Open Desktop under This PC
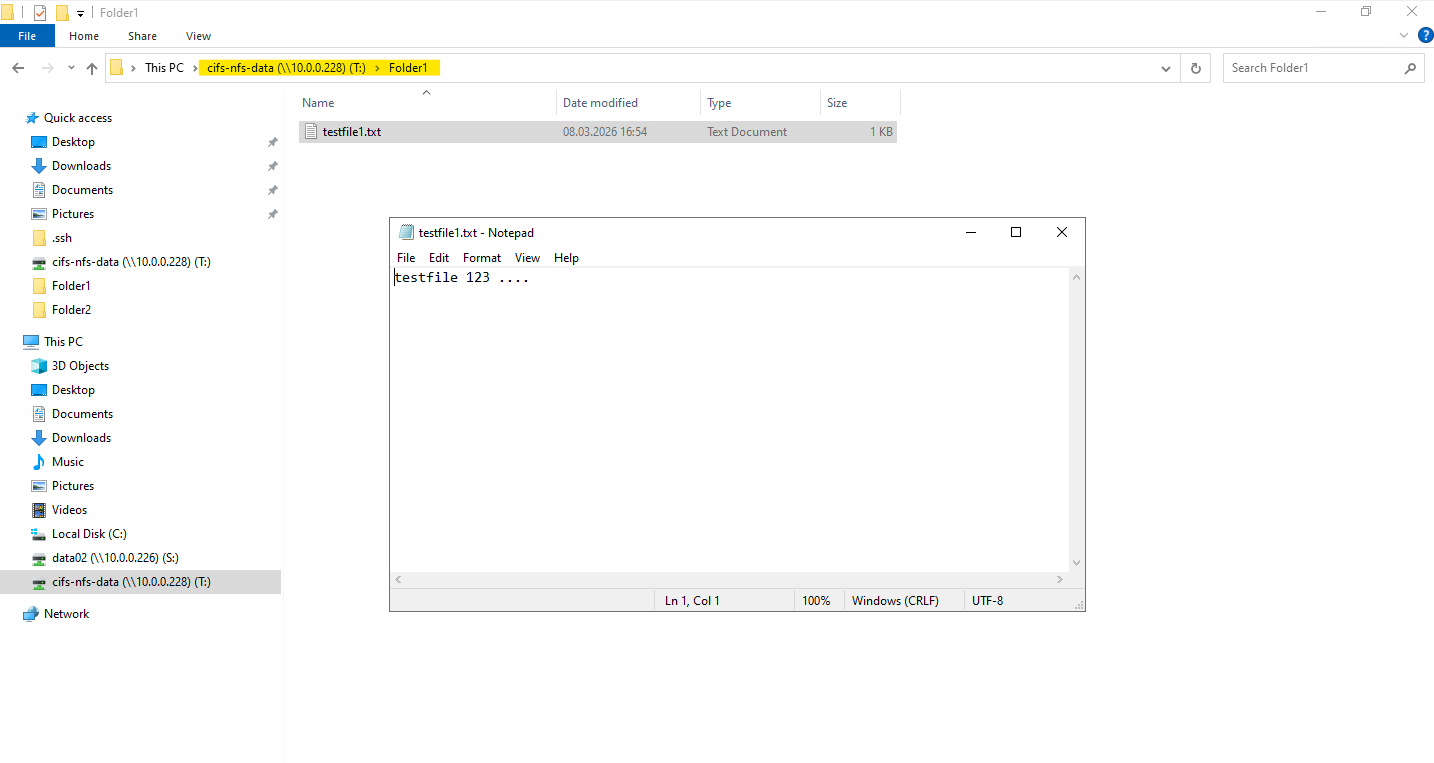The height and width of the screenshot is (763, 1434). (x=73, y=390)
